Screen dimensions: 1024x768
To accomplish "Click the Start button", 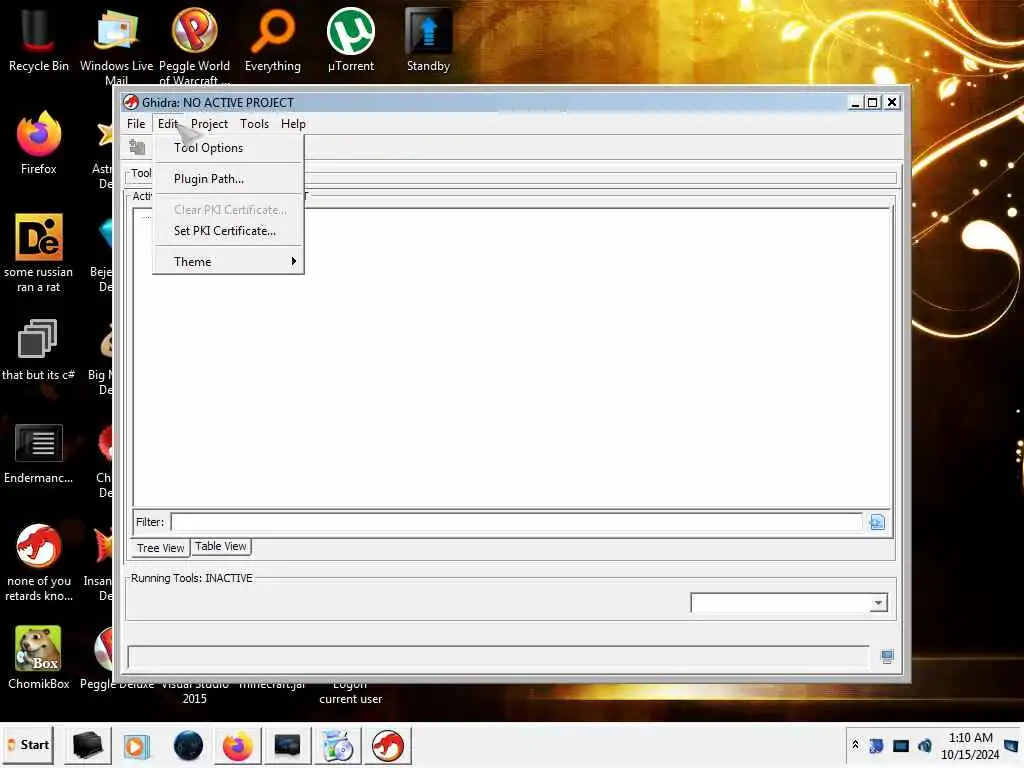I will pyautogui.click(x=27, y=745).
